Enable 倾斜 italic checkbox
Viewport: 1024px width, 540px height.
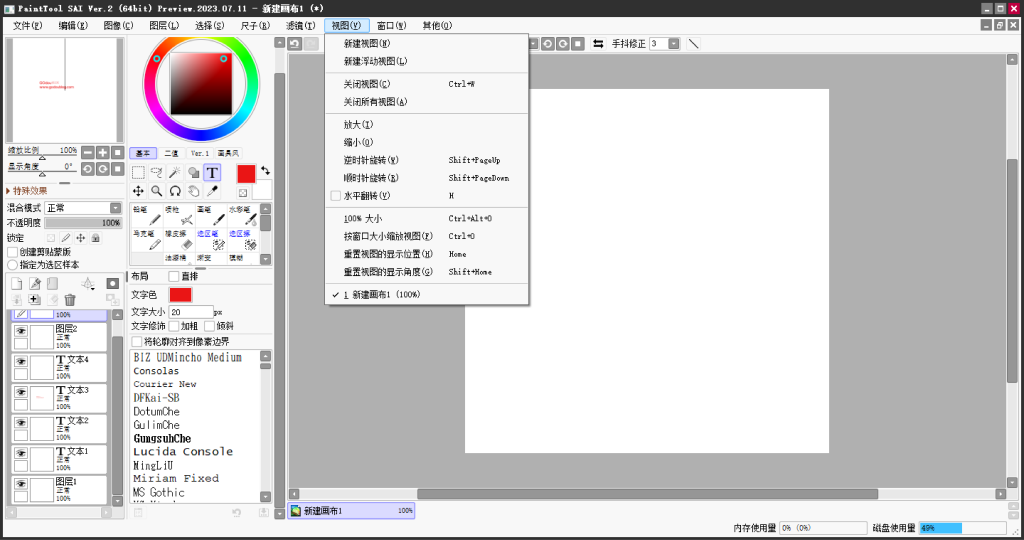210,326
